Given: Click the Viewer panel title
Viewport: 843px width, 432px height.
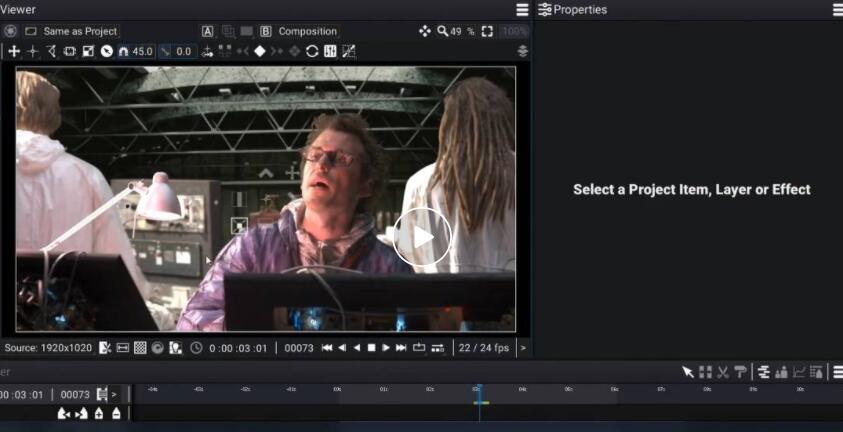Looking at the screenshot, I should pos(18,10).
